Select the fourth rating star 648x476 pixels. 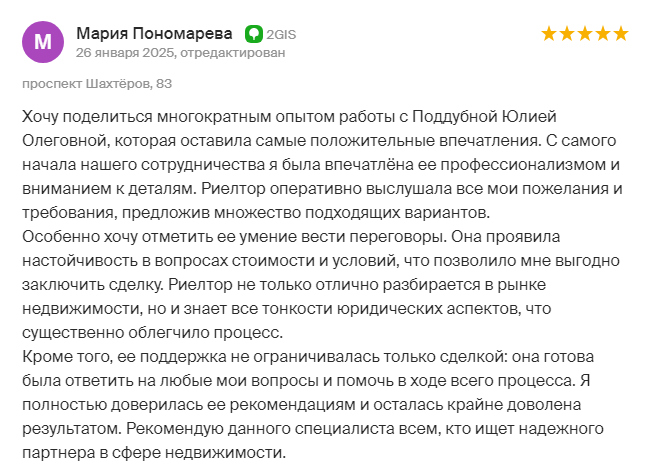[x=603, y=34]
